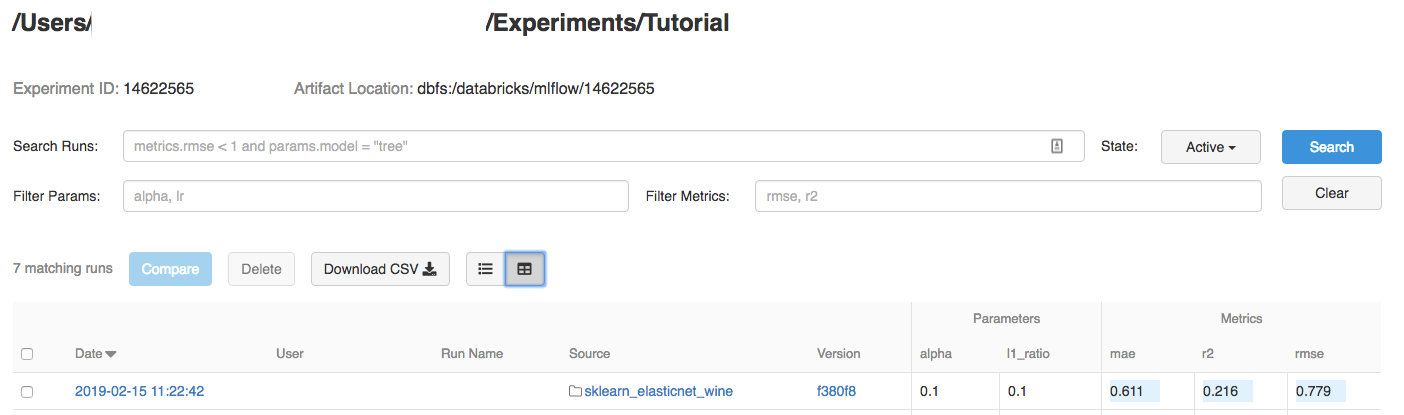Click the search help icon in Search Runs
1404x415 pixels.
[1057, 146]
